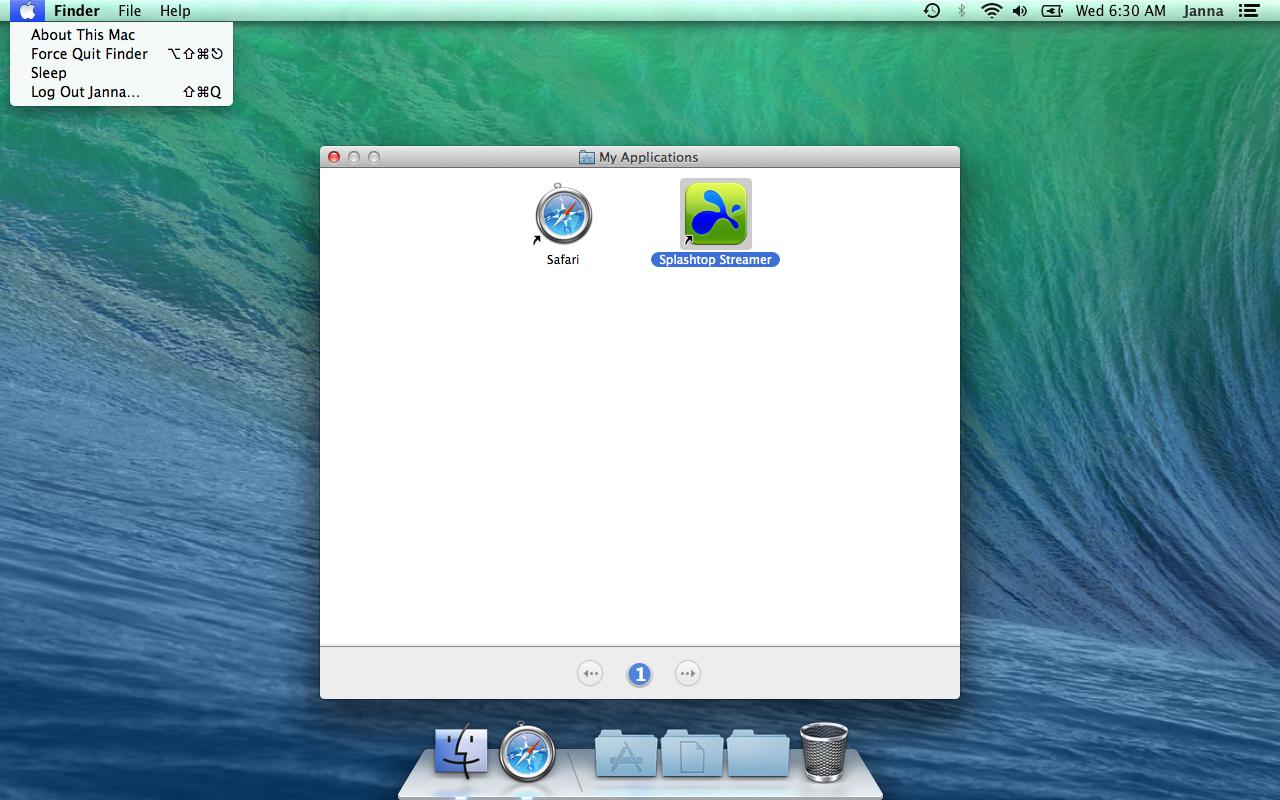
Task: Select the Safari icon in My Applications
Action: (563, 214)
